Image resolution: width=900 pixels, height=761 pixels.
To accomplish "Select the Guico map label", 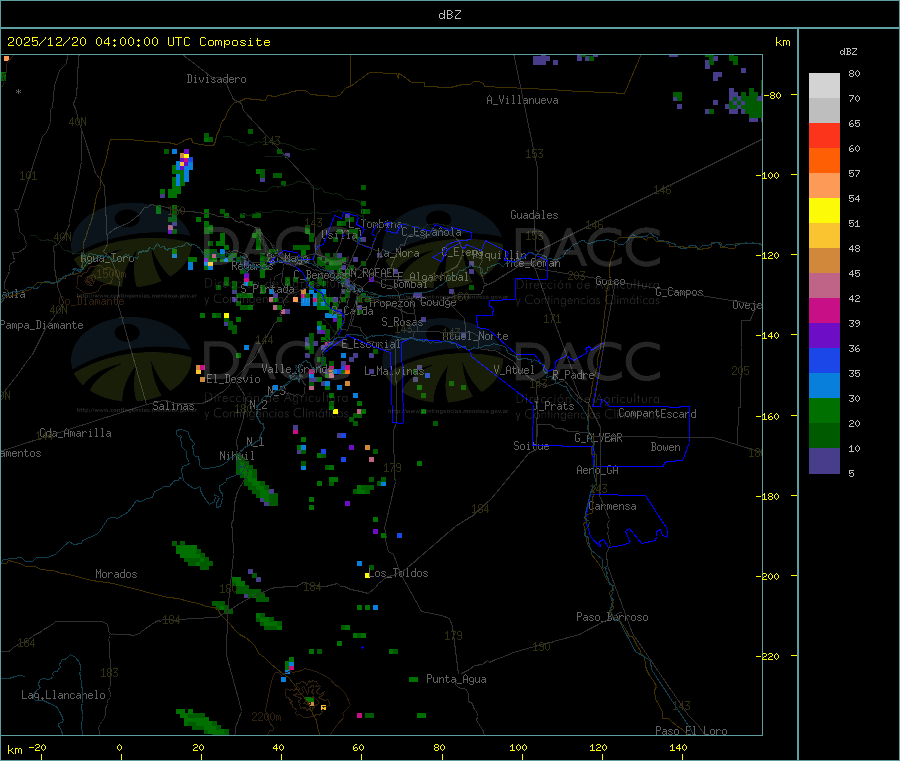I will coord(610,281).
